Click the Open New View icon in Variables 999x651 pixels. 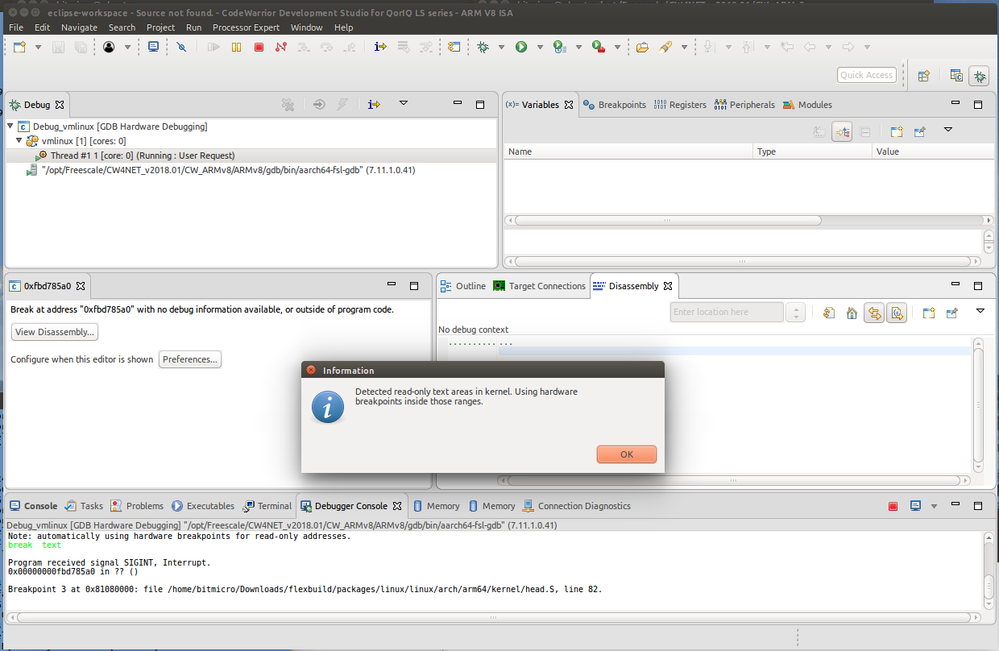click(x=896, y=132)
